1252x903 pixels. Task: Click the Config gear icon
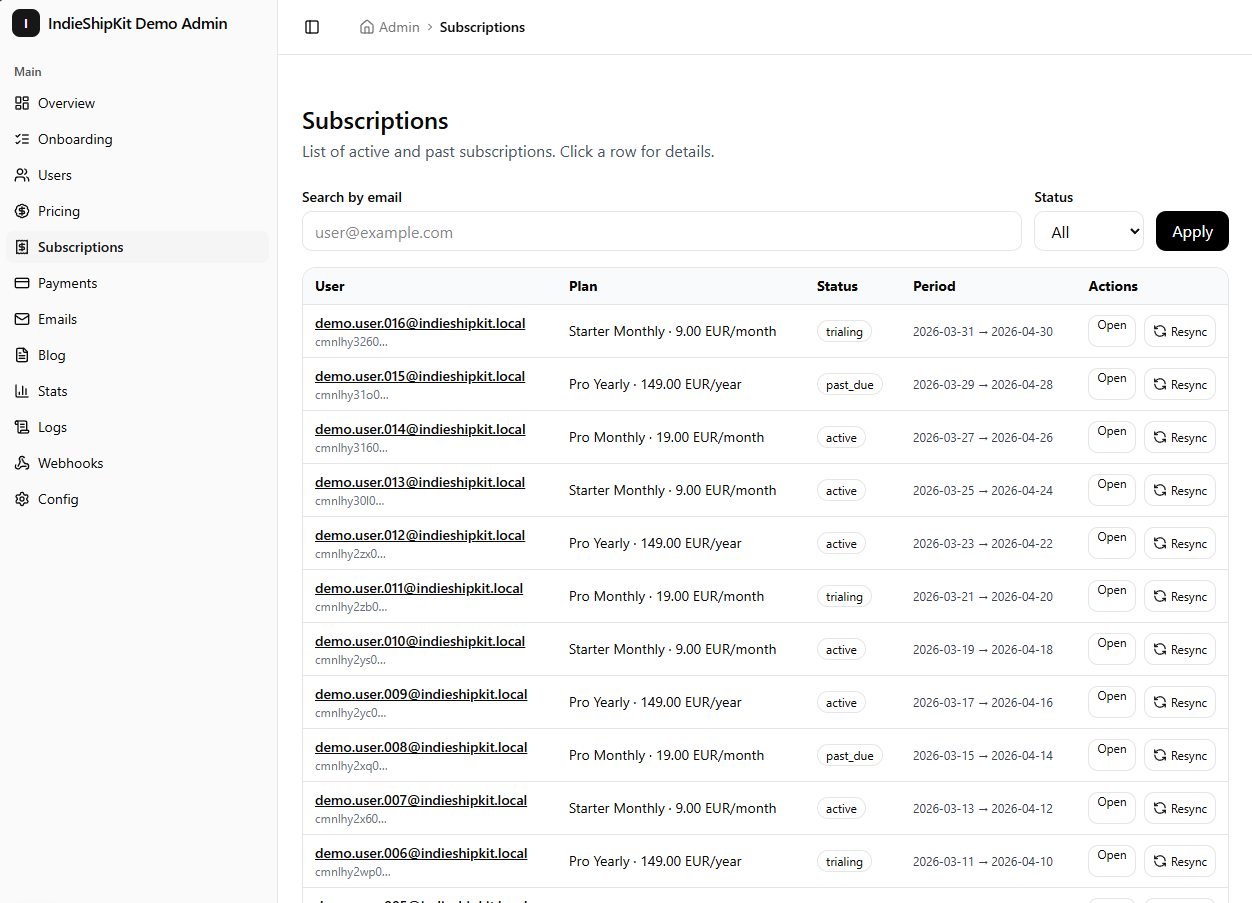click(22, 499)
